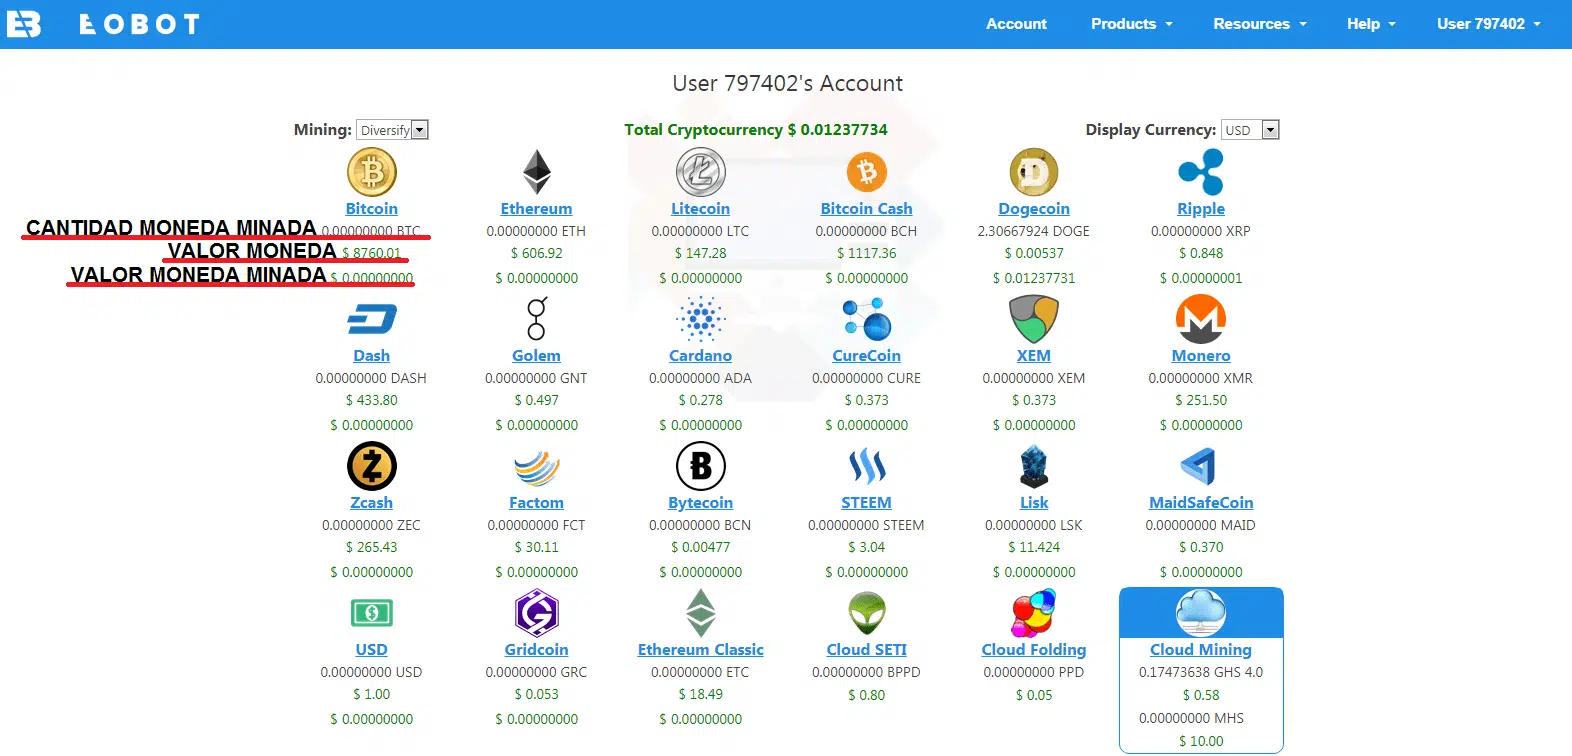The width and height of the screenshot is (1572, 756).
Task: Open the Factom link
Action: tap(537, 503)
